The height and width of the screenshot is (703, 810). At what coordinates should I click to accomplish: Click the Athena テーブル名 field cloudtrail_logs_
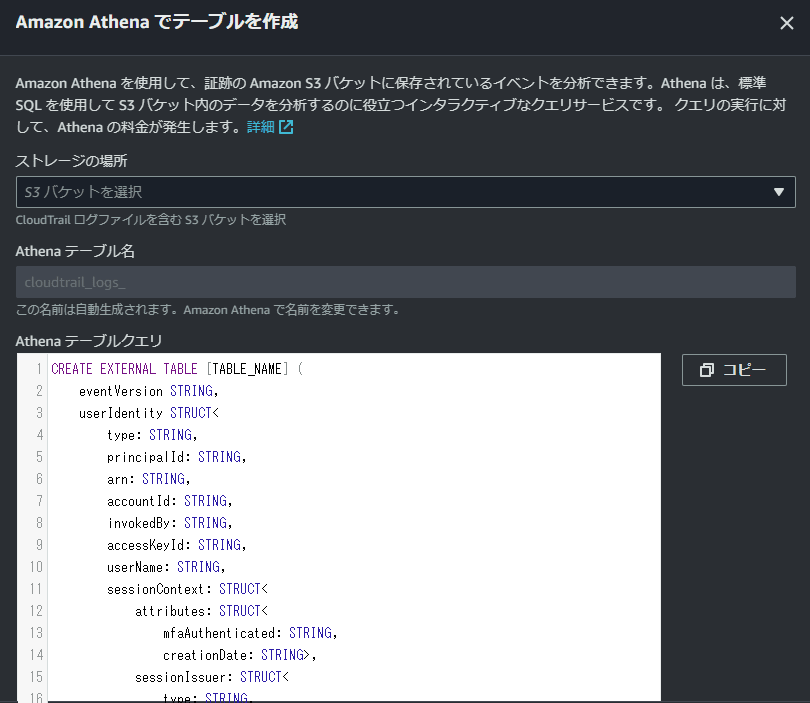[x=406, y=282]
